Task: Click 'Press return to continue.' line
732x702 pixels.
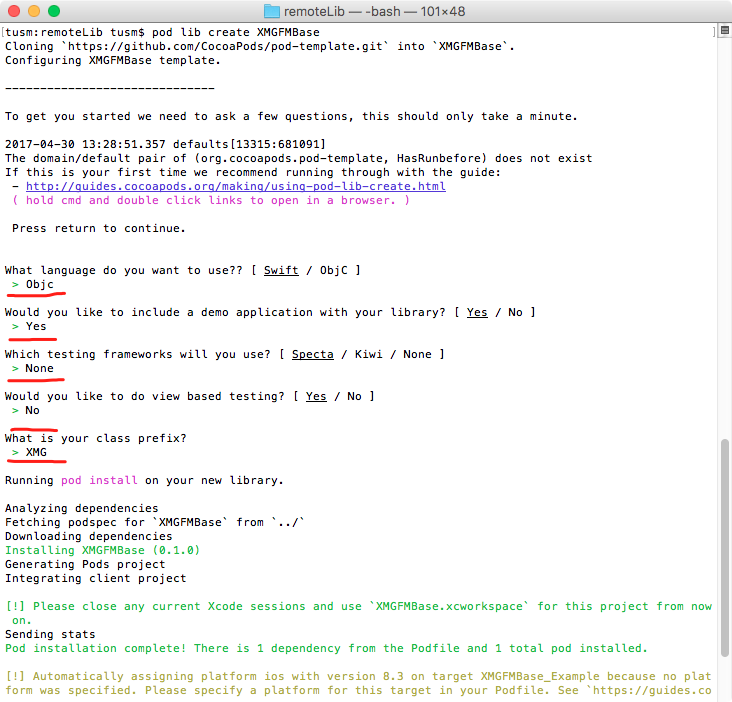Action: point(99,228)
